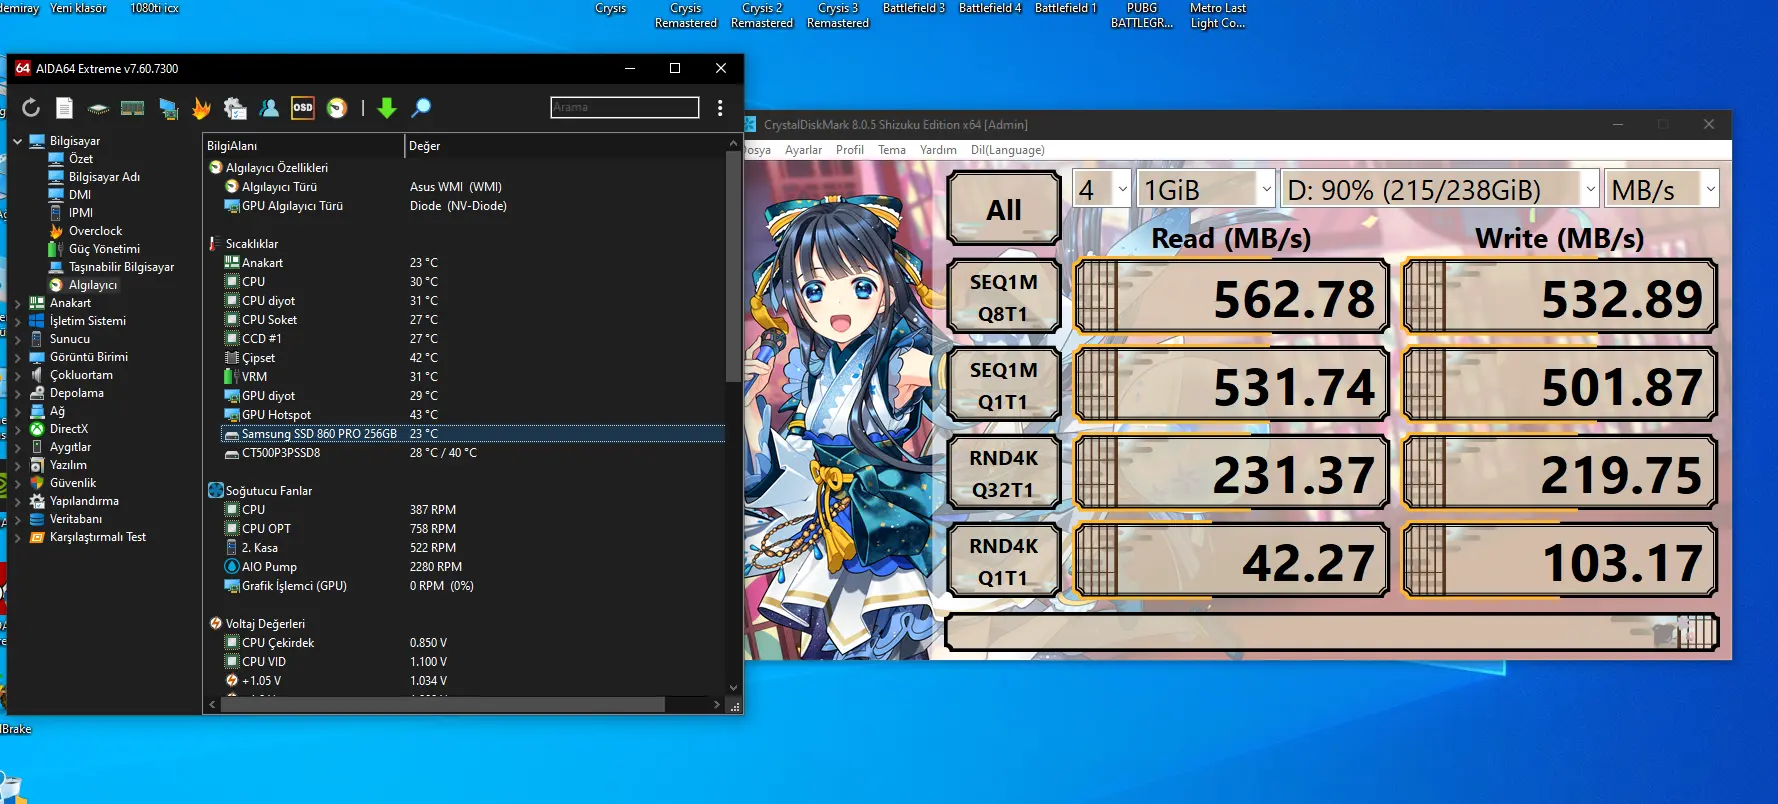The height and width of the screenshot is (804, 1778).
Task: Open the three-dot menu in AIDA64
Action: pos(720,108)
